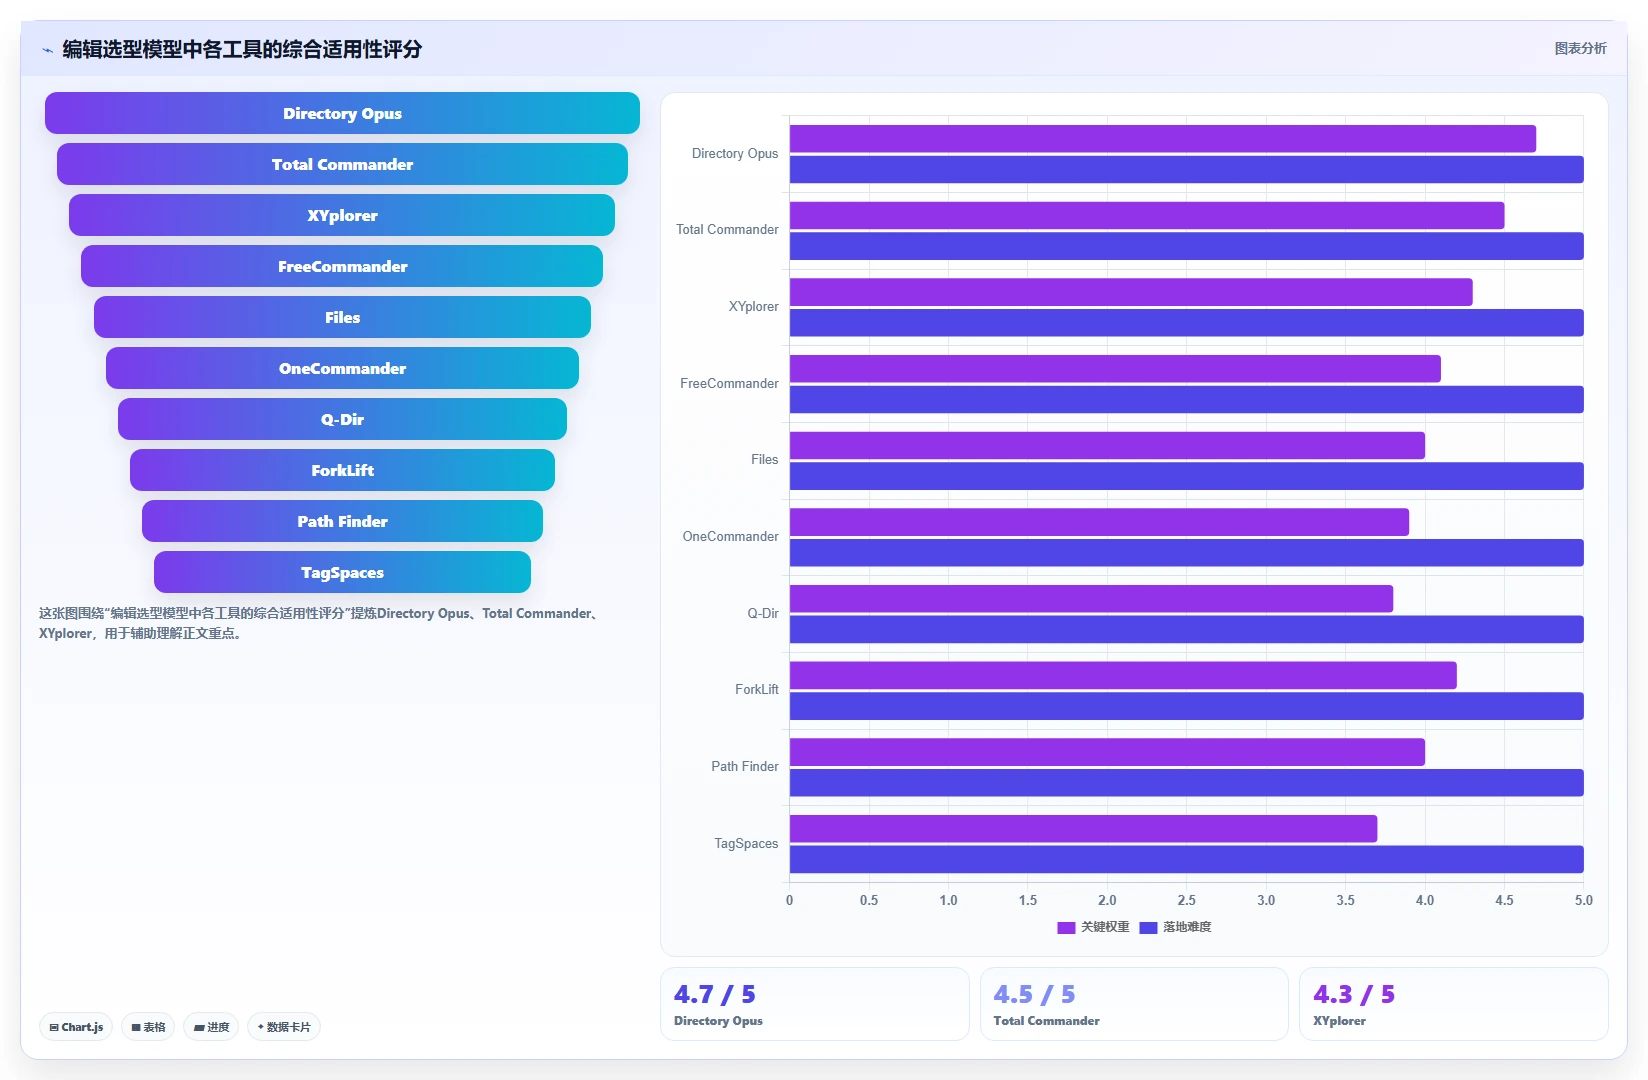Click the Directory Opus y-axis label

(x=735, y=153)
